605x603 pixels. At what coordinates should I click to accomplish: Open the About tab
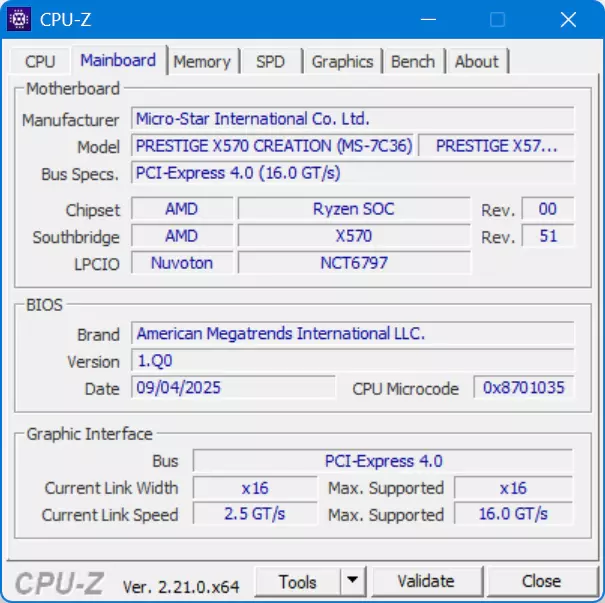tap(477, 61)
